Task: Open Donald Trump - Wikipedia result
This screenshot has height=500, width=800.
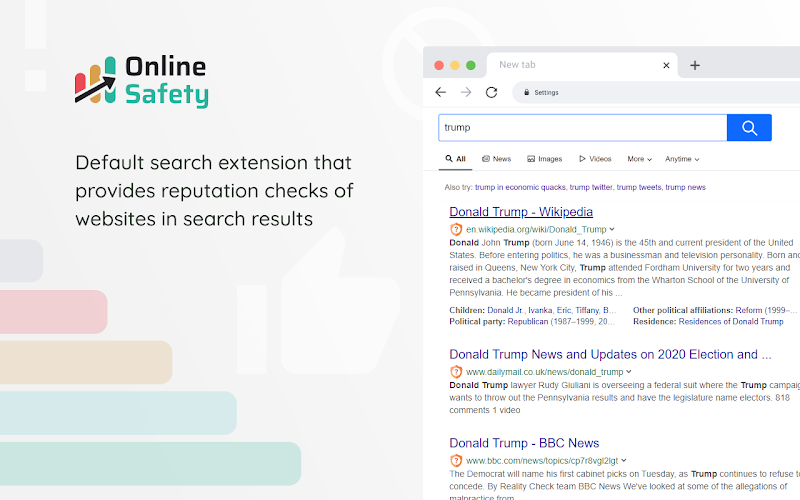Action: coord(521,212)
